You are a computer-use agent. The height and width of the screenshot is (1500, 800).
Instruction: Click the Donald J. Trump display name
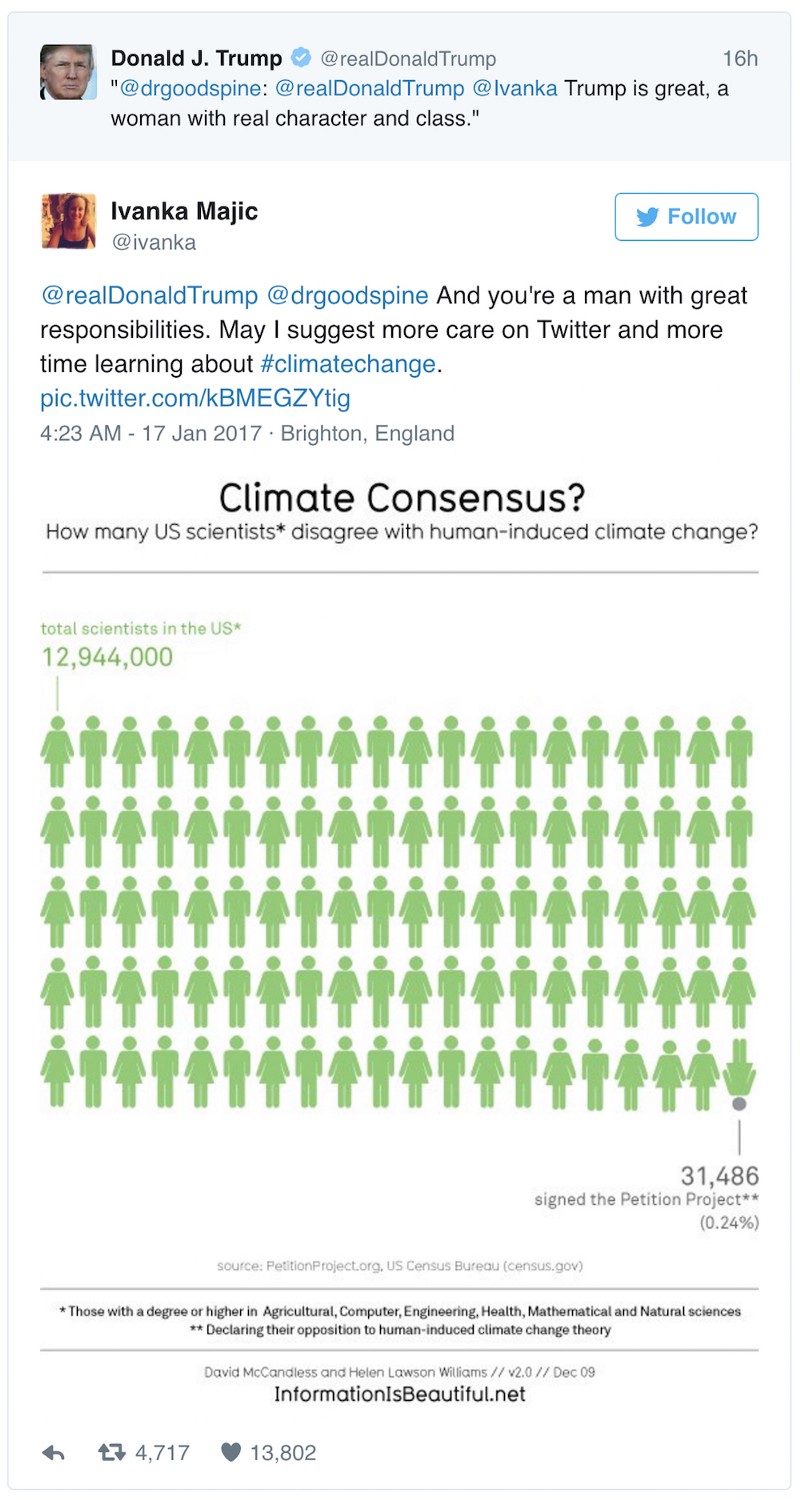[196, 58]
